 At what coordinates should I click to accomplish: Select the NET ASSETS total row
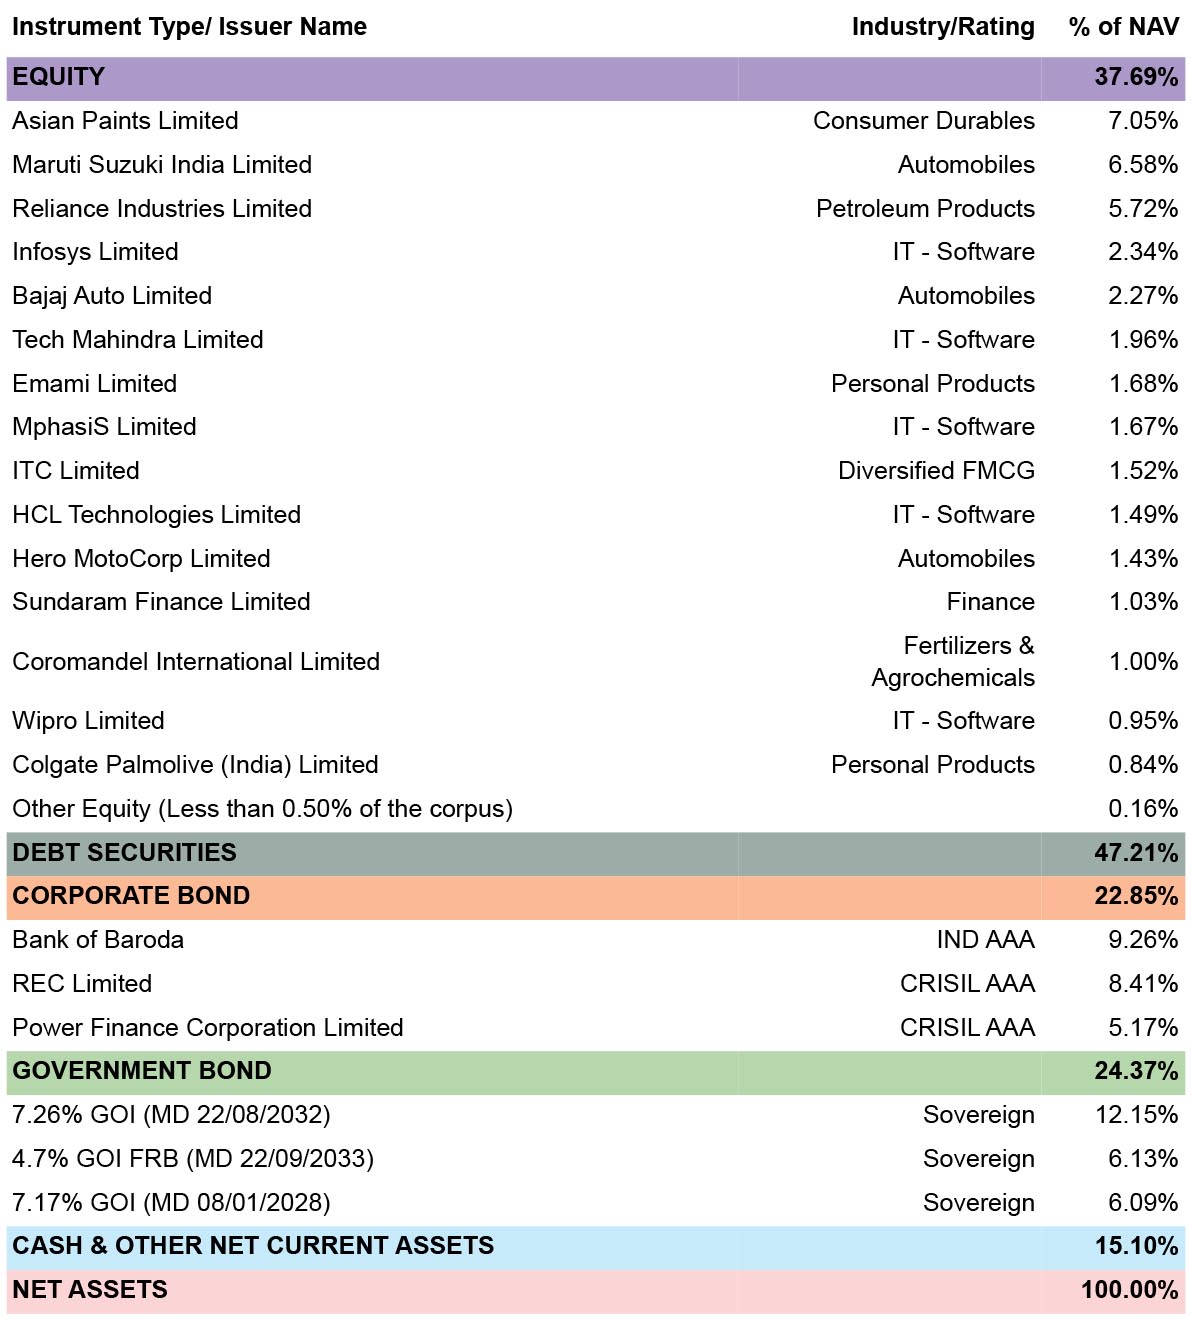click(595, 1291)
